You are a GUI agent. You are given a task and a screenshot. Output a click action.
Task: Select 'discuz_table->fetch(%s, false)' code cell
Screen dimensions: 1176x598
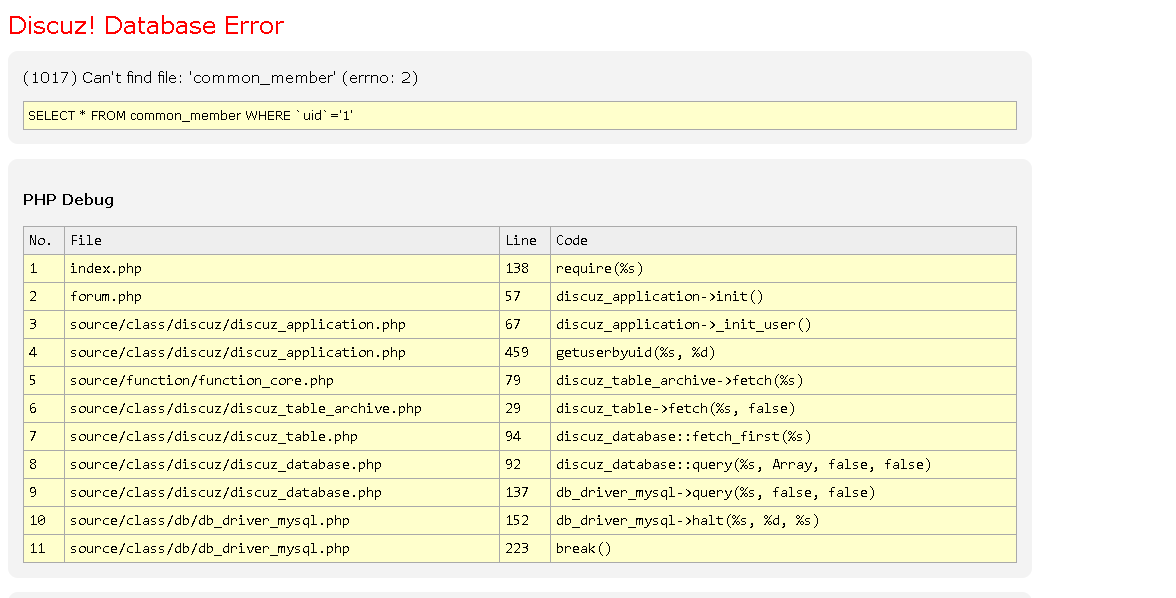(784, 408)
